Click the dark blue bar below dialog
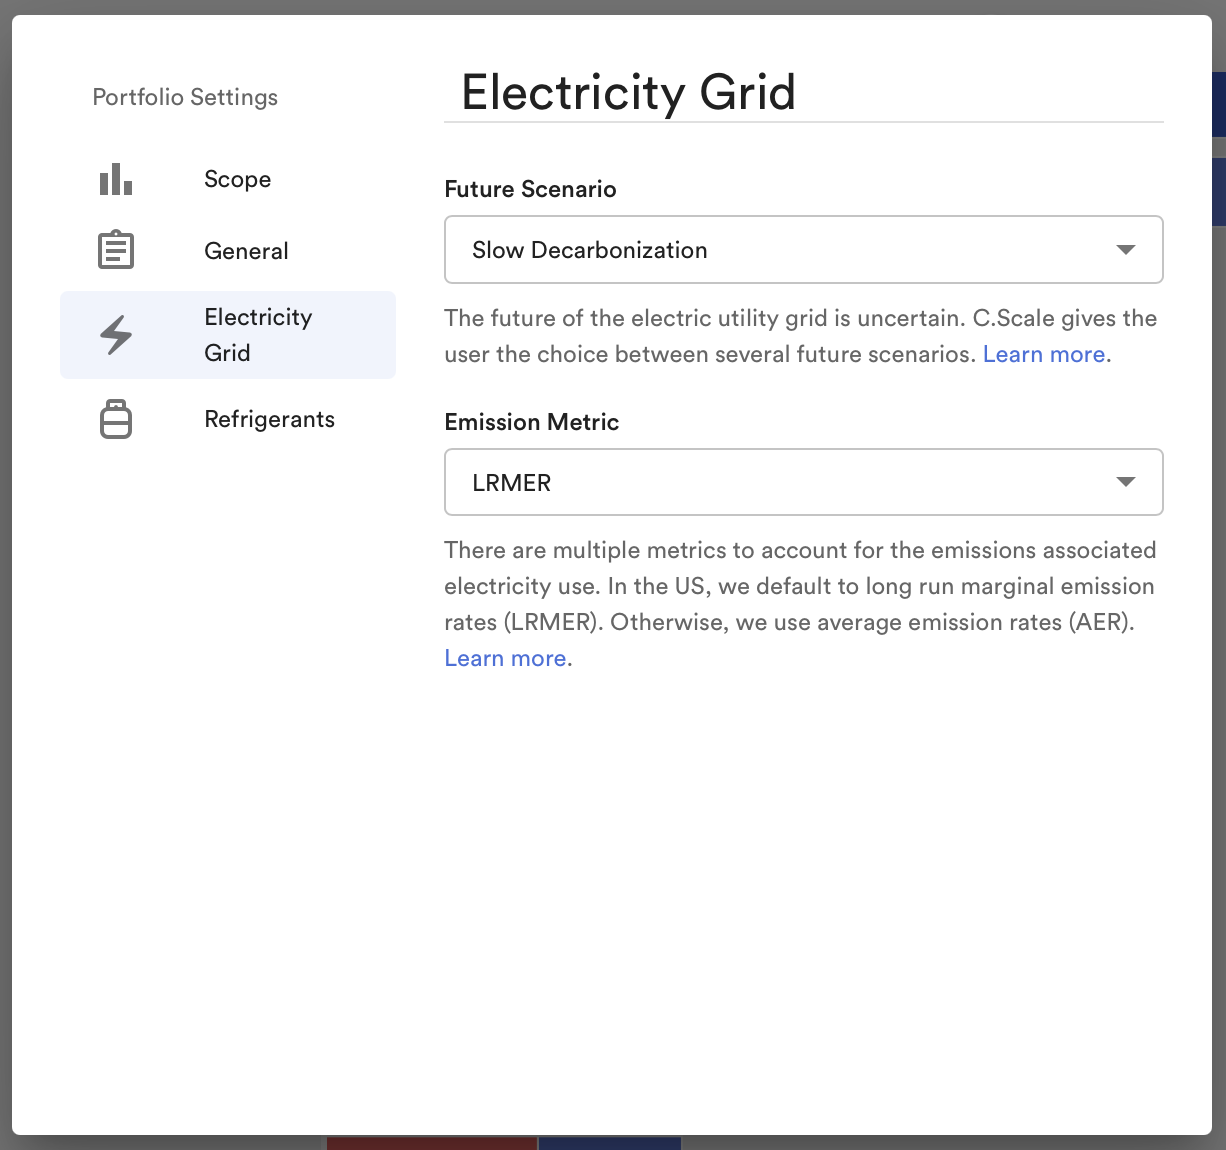The width and height of the screenshot is (1226, 1150). [x=610, y=1142]
